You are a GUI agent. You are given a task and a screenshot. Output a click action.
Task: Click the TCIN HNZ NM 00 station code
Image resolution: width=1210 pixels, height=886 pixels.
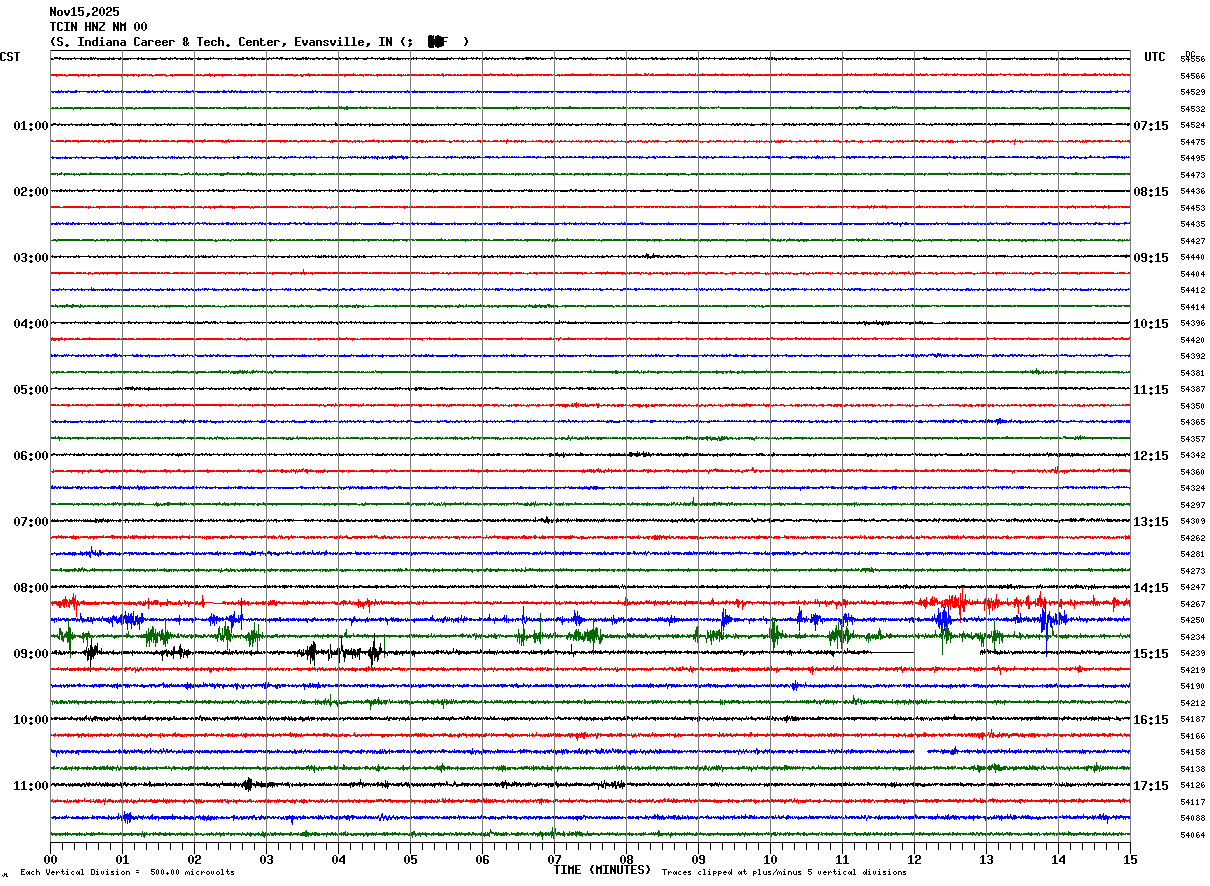coord(98,27)
